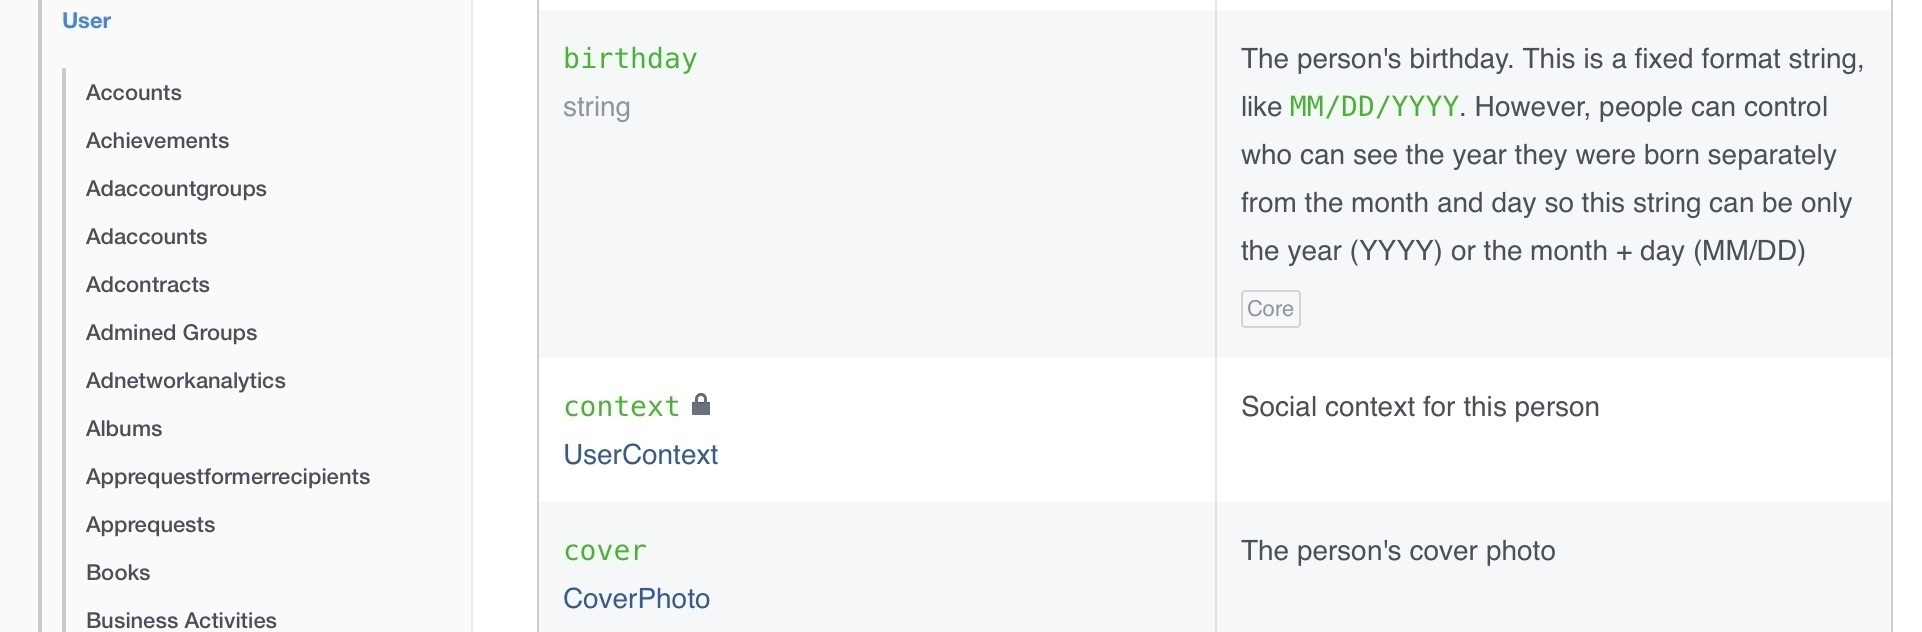Select Admined Groups in sidebar
Screen dimensions: 1922x632
click(x=171, y=333)
